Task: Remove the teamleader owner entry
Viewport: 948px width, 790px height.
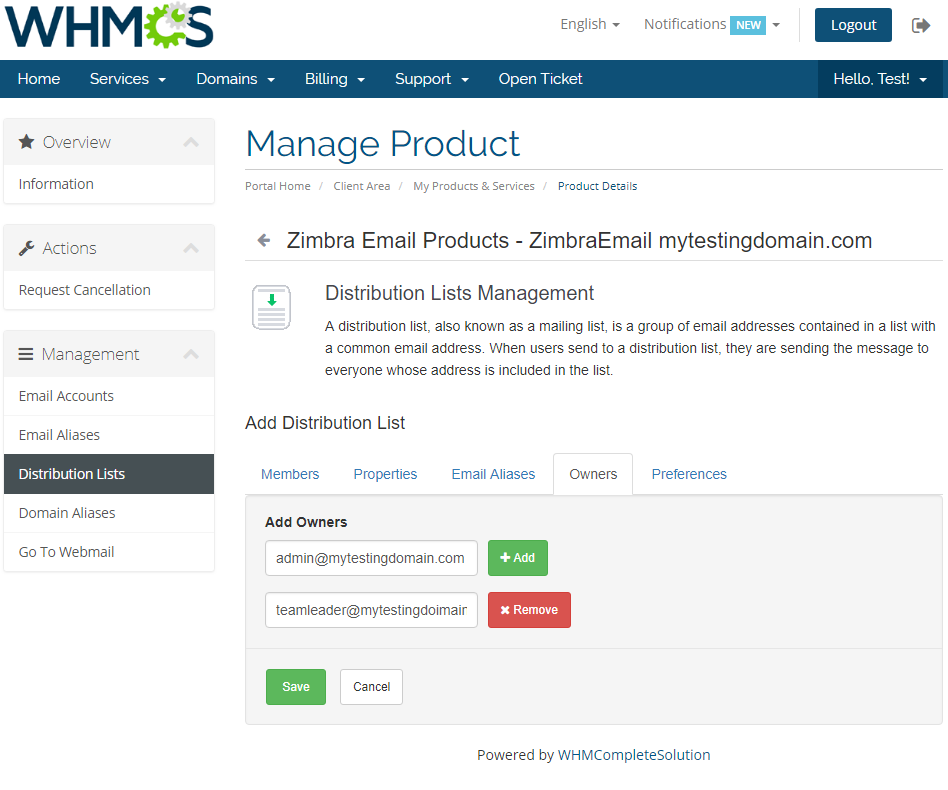Action: [x=529, y=610]
